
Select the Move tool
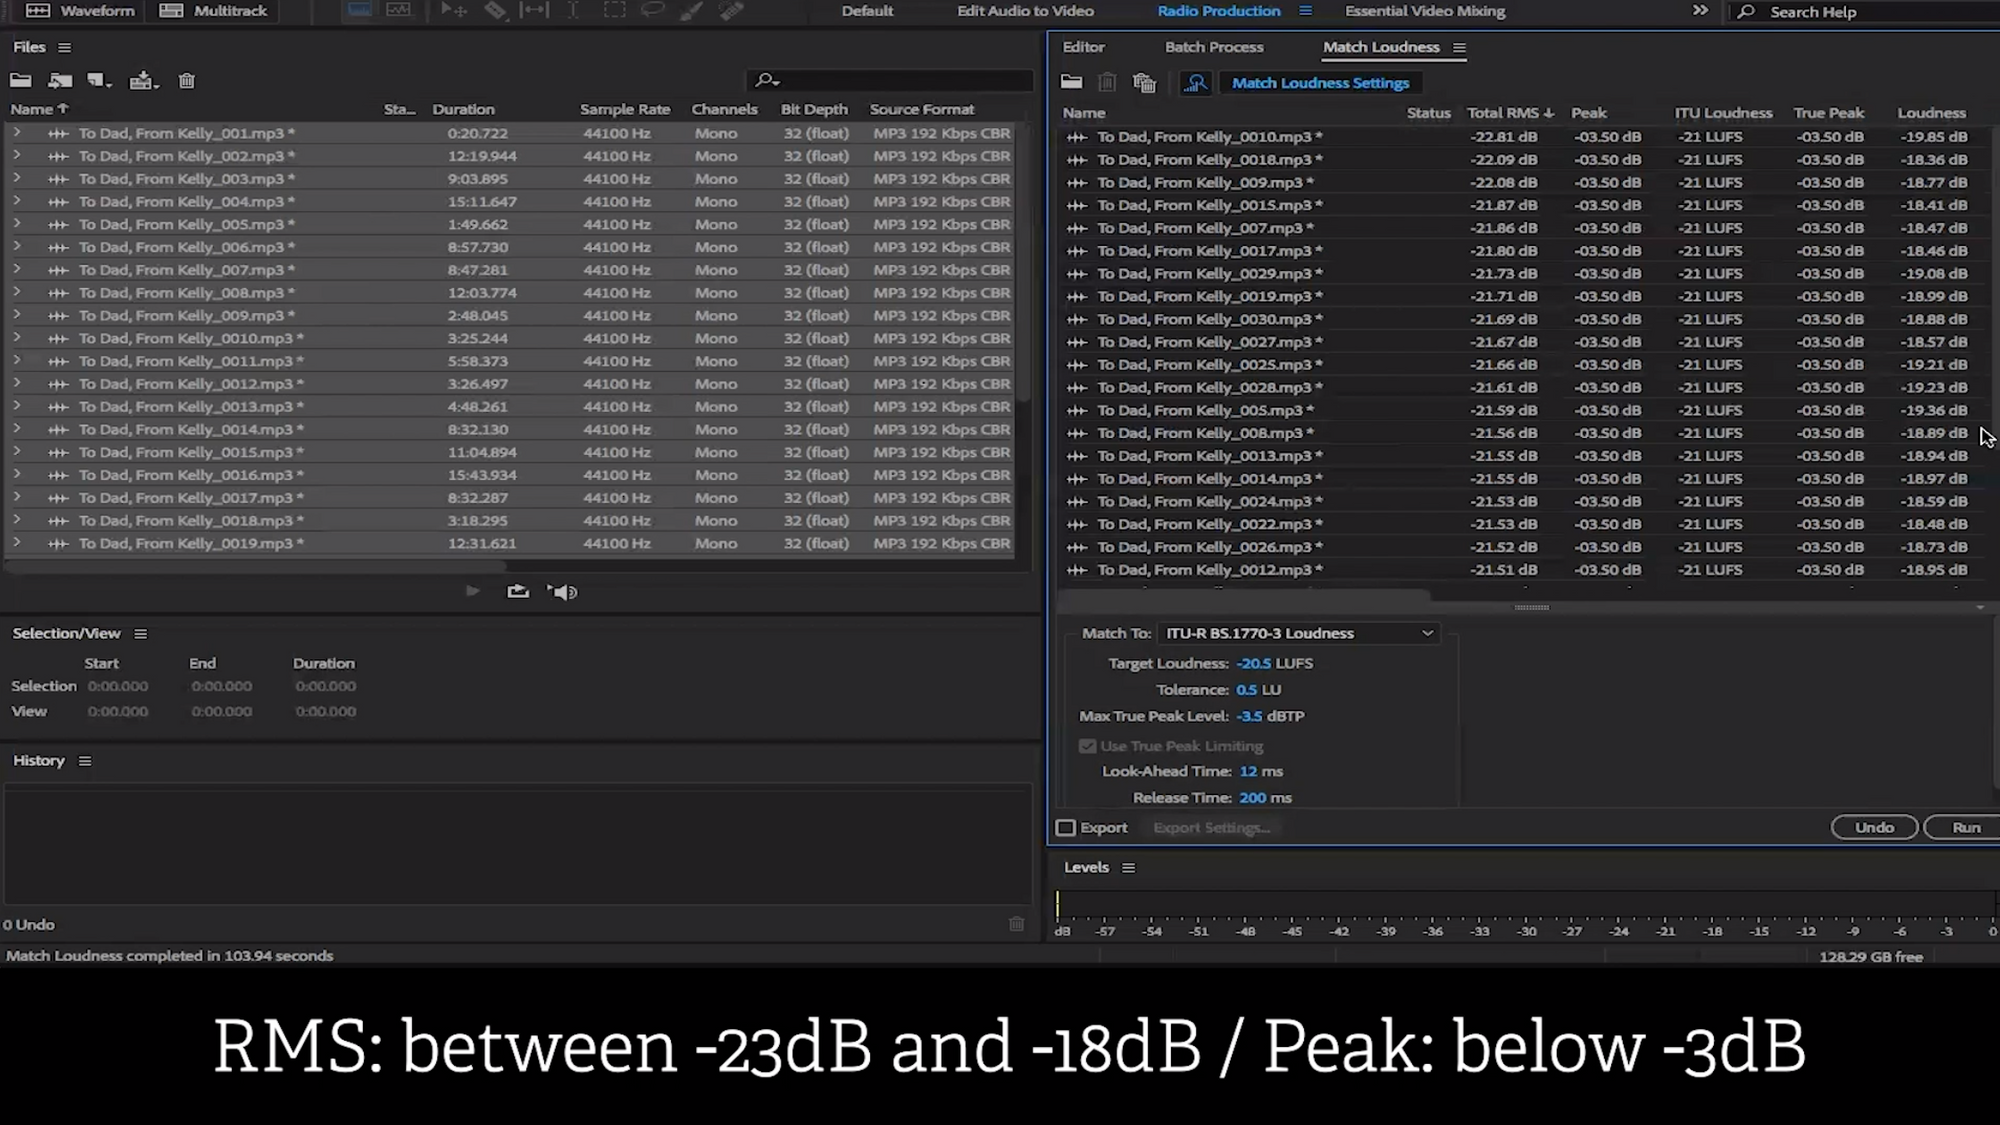coord(454,10)
